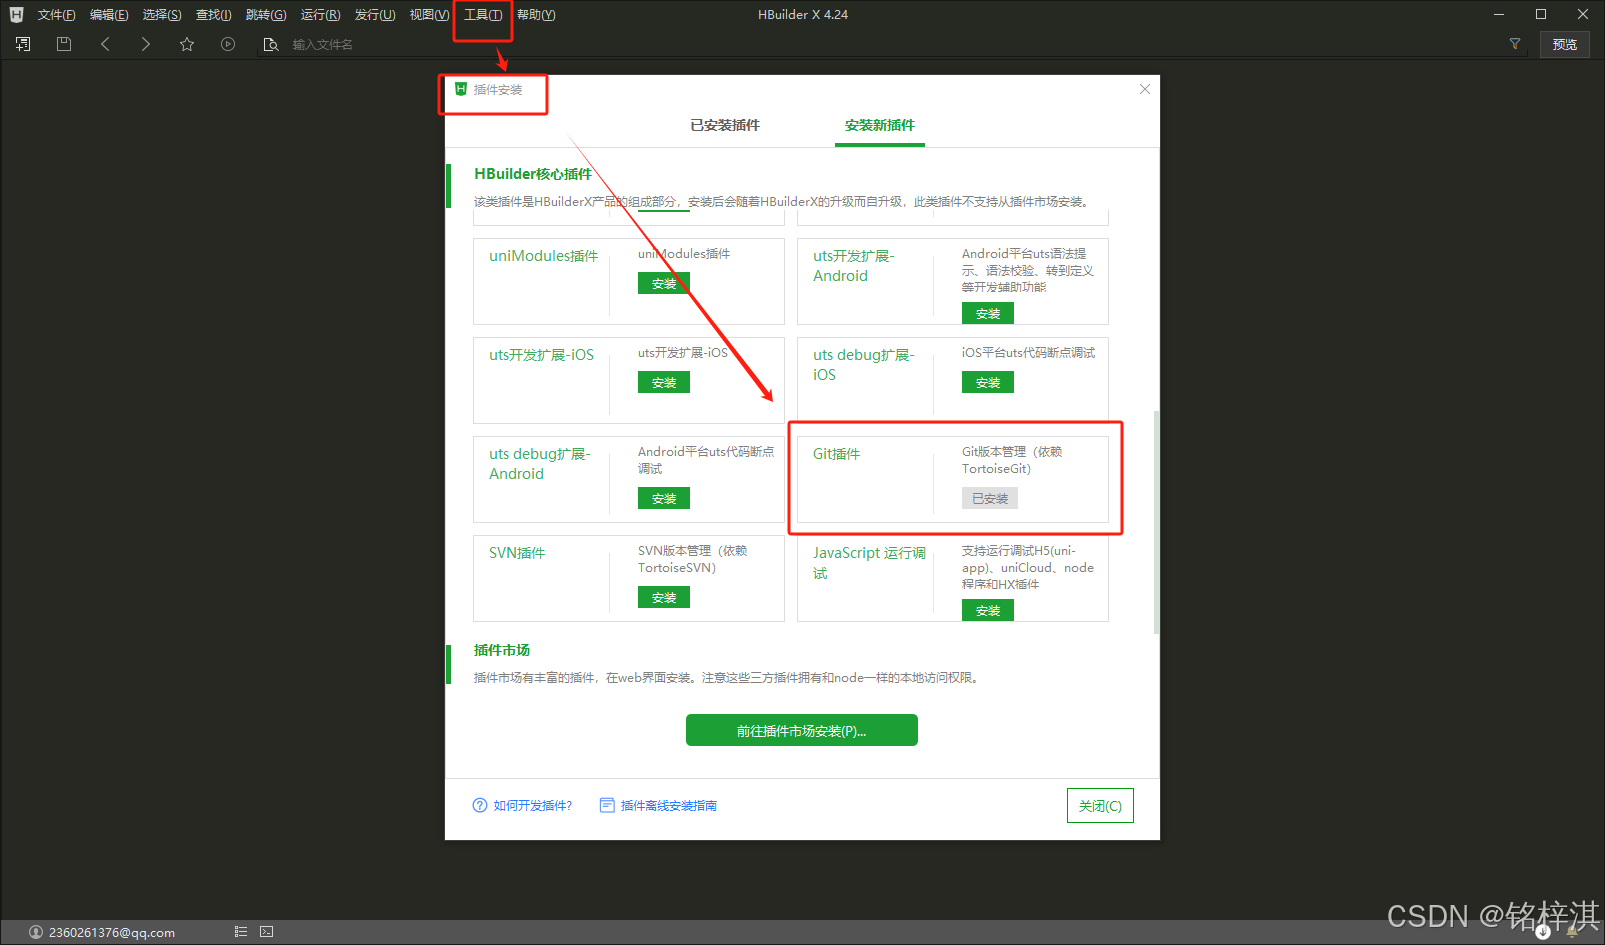Install the SVN插件
The height and width of the screenshot is (945, 1605).
664,598
